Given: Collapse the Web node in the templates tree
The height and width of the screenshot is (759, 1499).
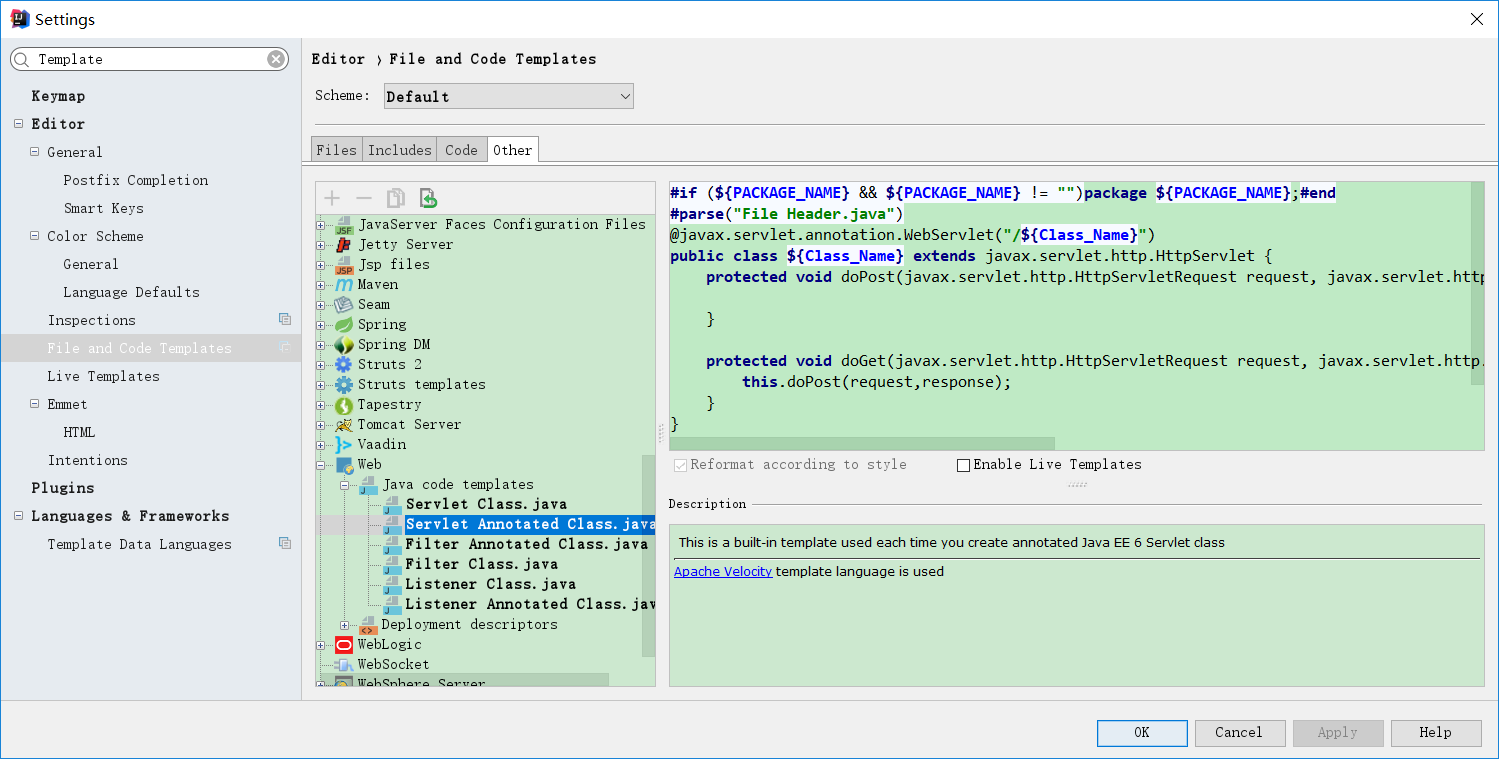Looking at the screenshot, I should 321,464.
